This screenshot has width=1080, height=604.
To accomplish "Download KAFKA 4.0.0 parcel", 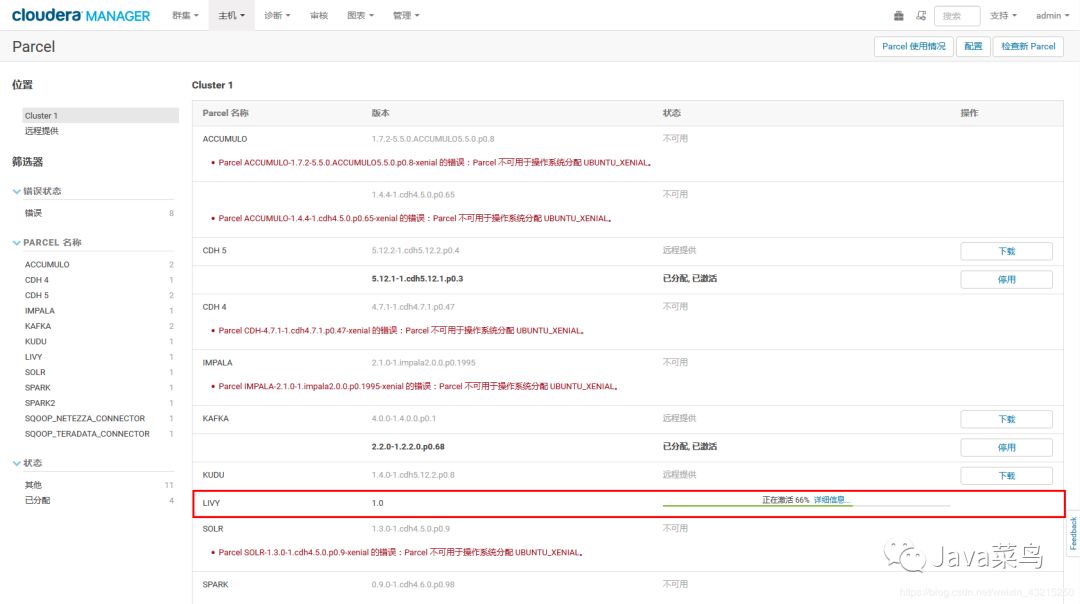I will (x=1006, y=419).
